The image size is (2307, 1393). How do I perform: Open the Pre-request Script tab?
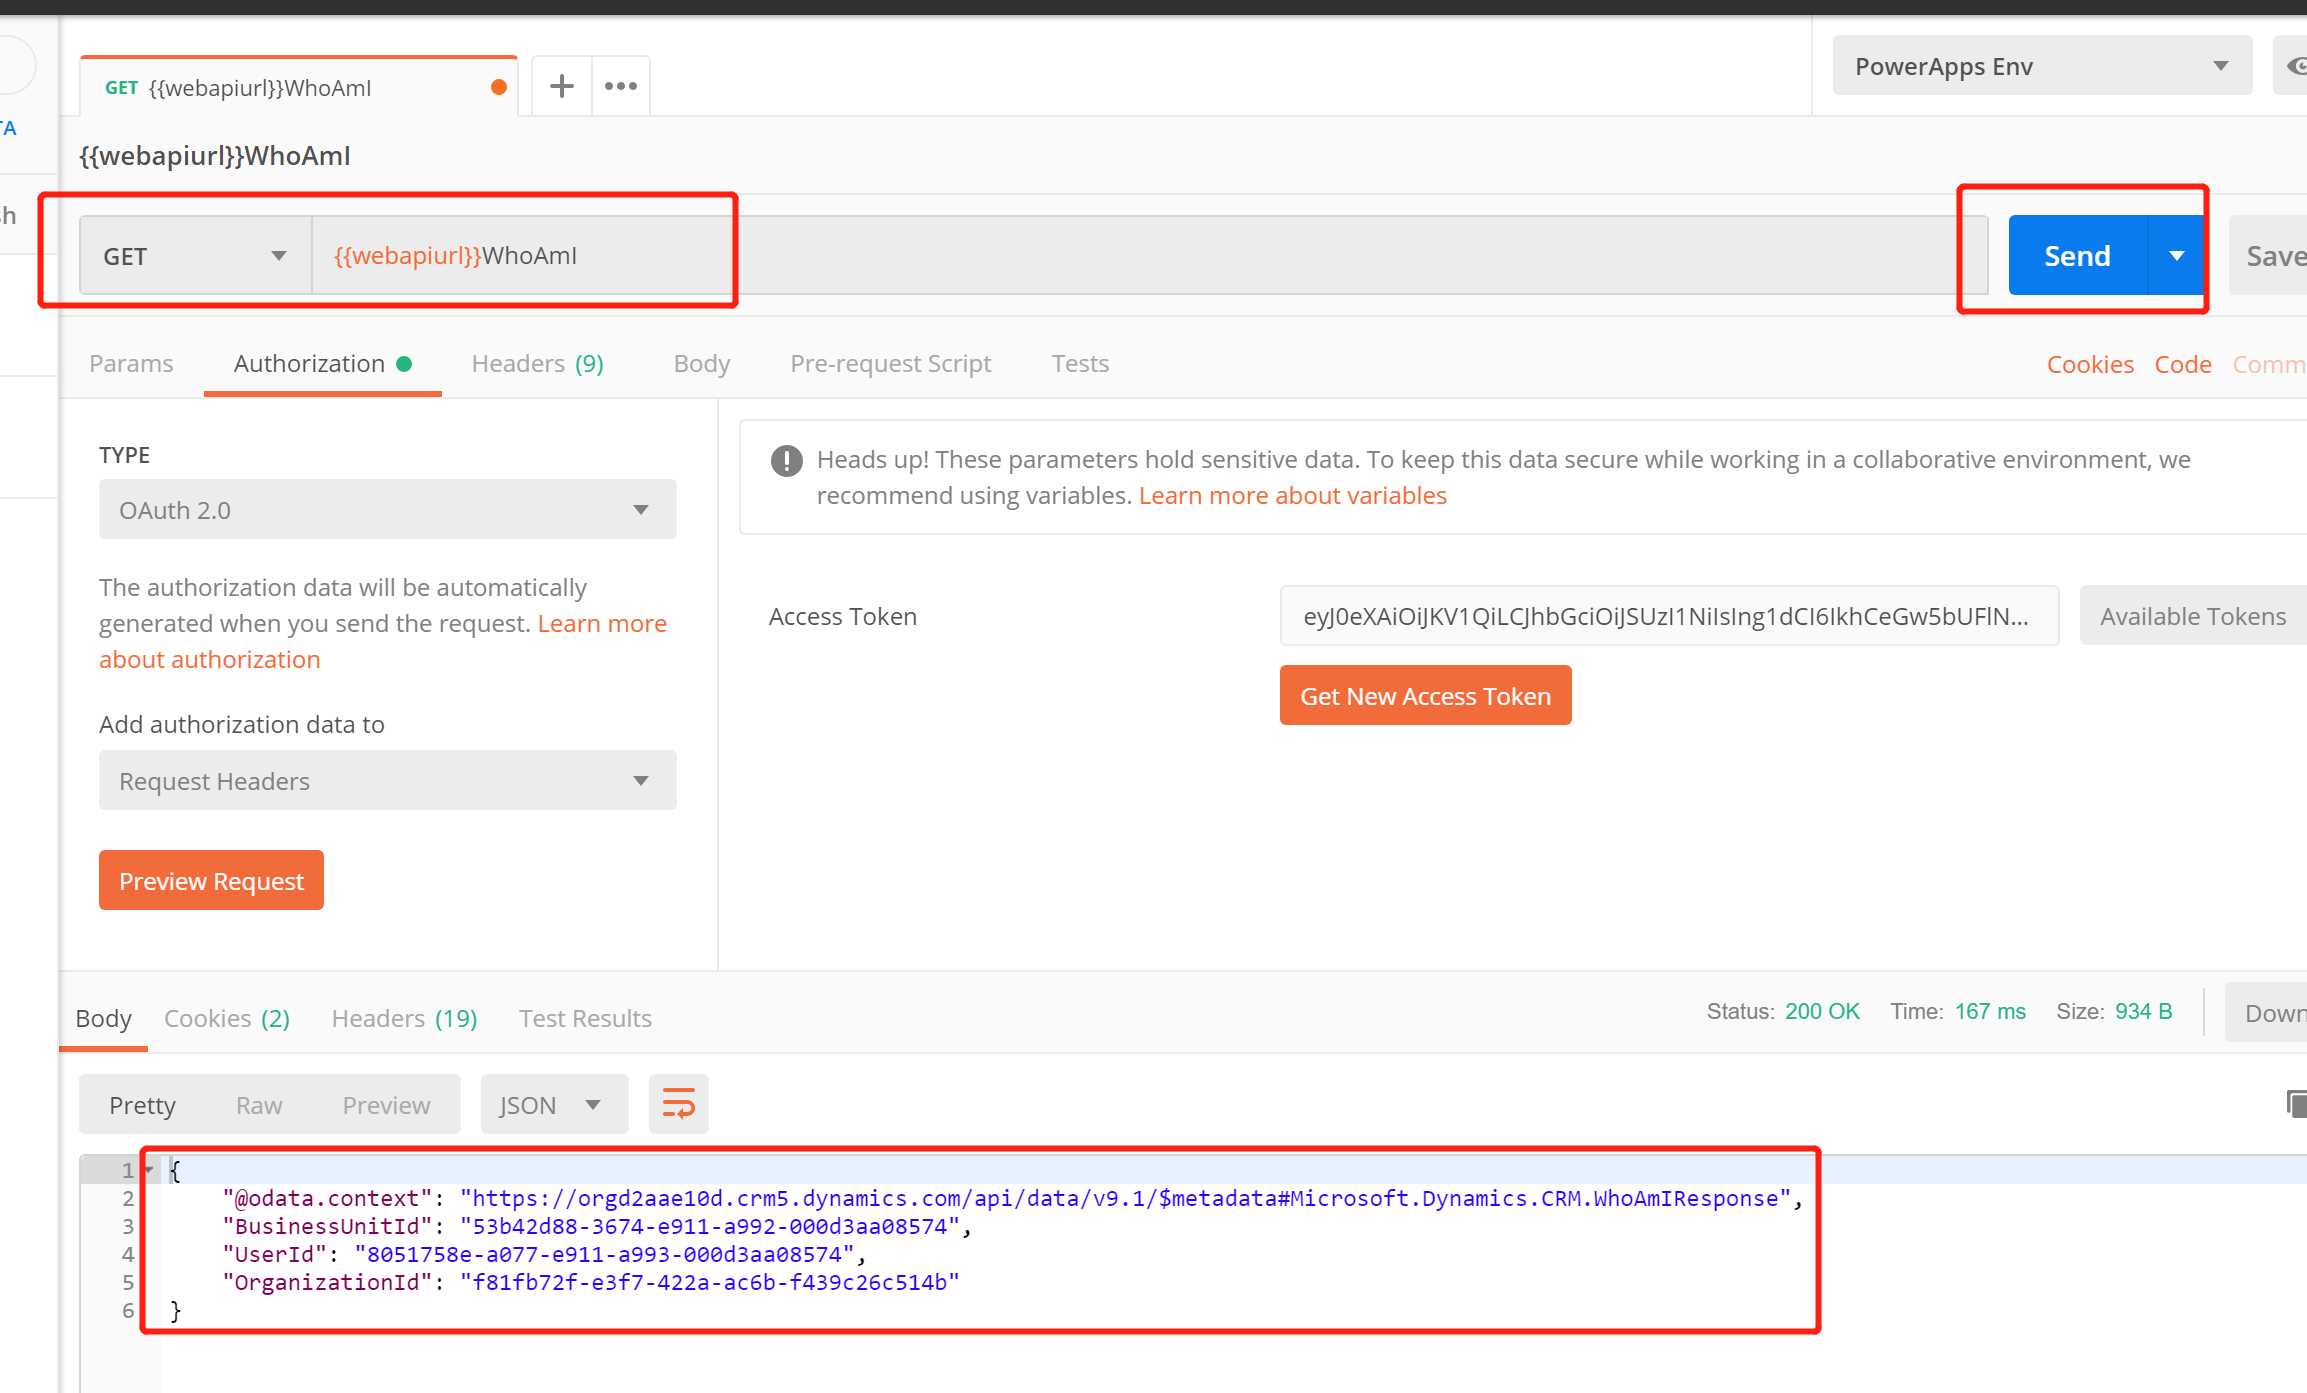click(x=891, y=364)
